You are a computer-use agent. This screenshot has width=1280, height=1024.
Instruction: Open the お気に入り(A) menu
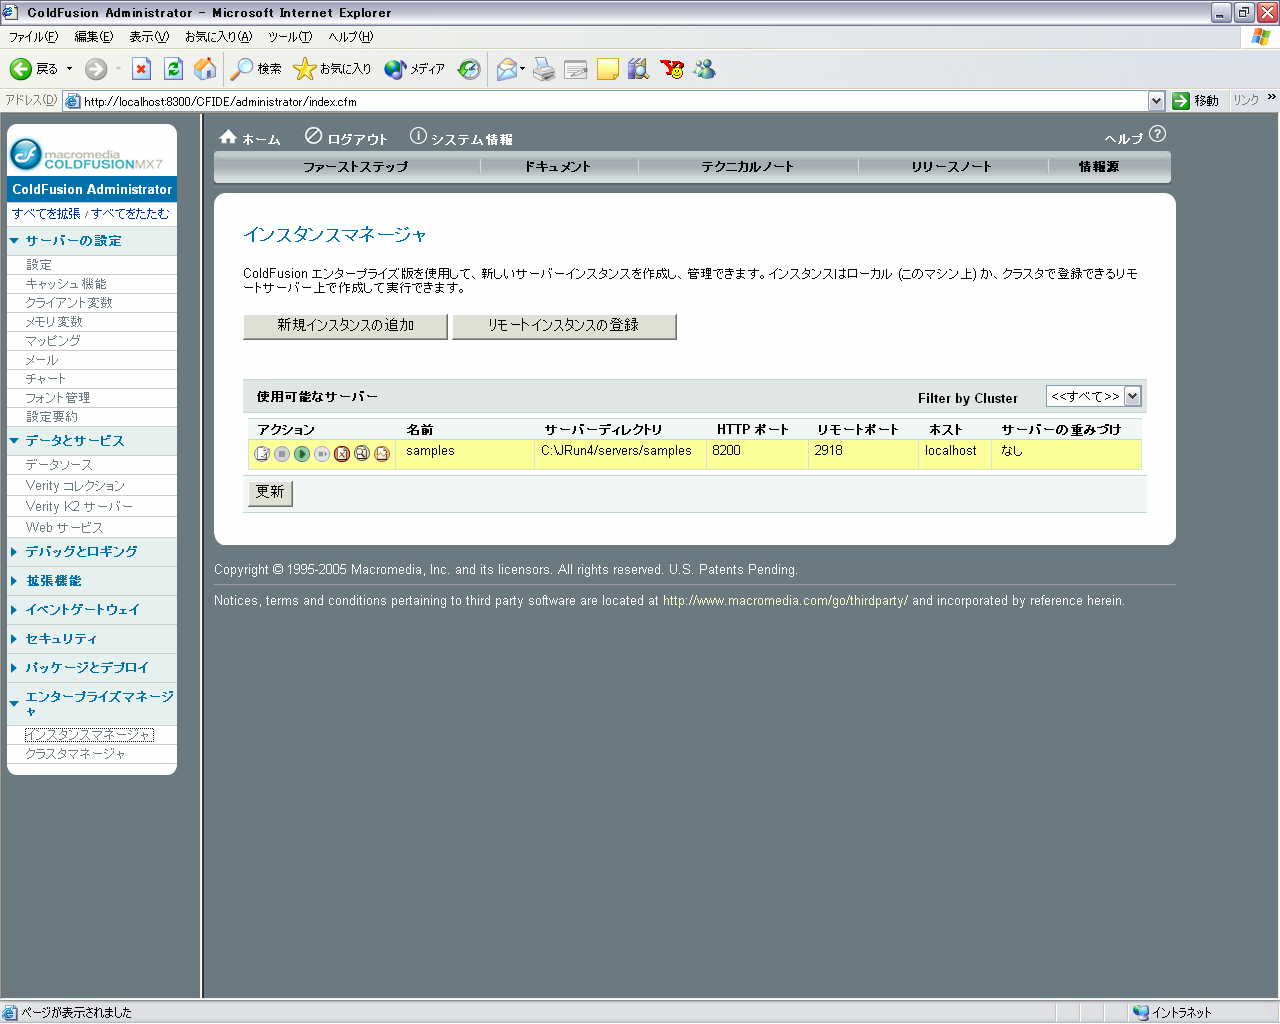point(218,37)
